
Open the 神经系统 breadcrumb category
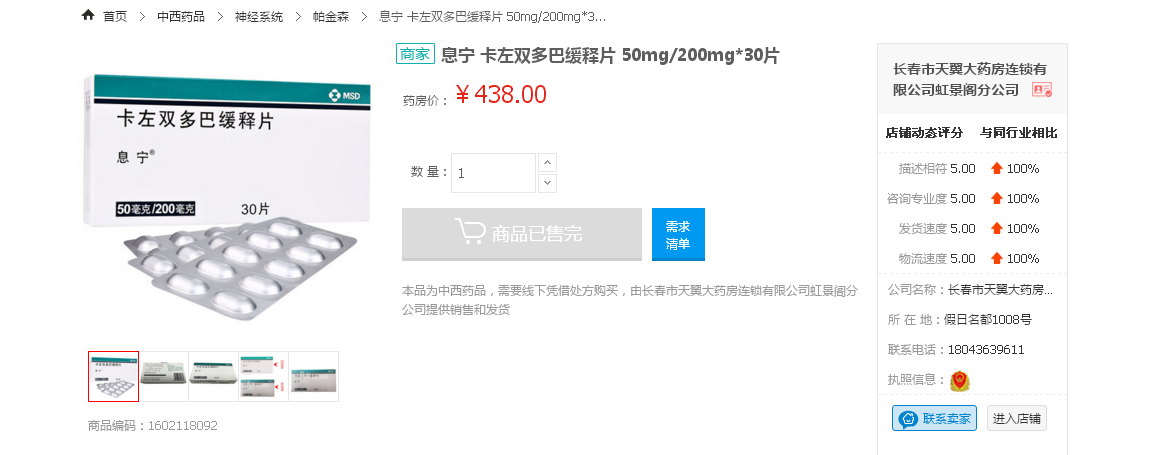[x=259, y=17]
